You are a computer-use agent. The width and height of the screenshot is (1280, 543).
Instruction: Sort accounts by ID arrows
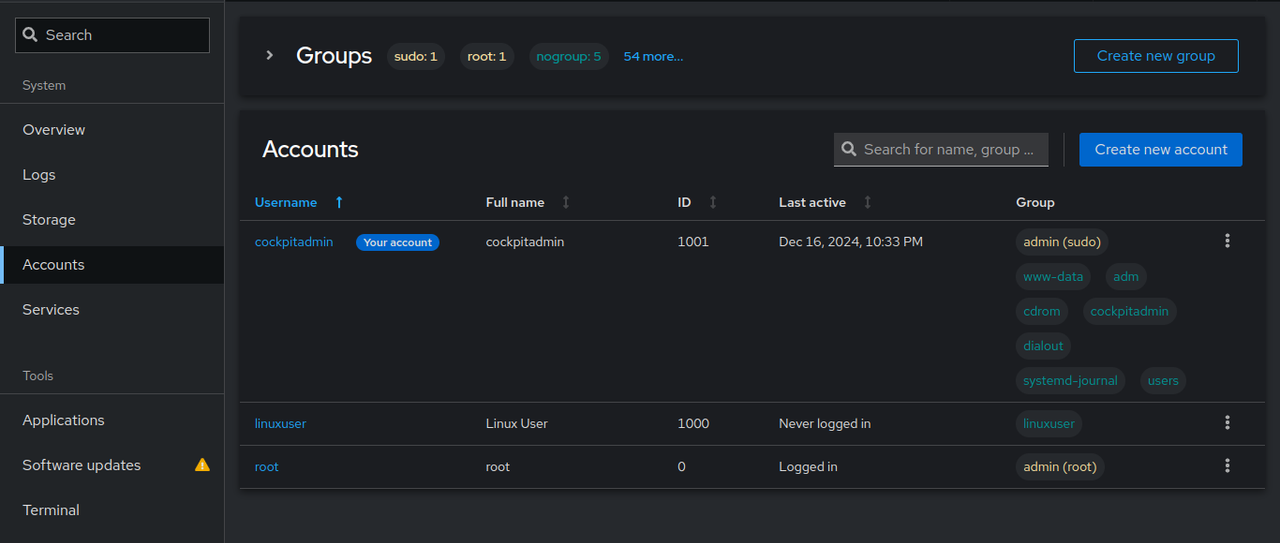click(x=713, y=202)
